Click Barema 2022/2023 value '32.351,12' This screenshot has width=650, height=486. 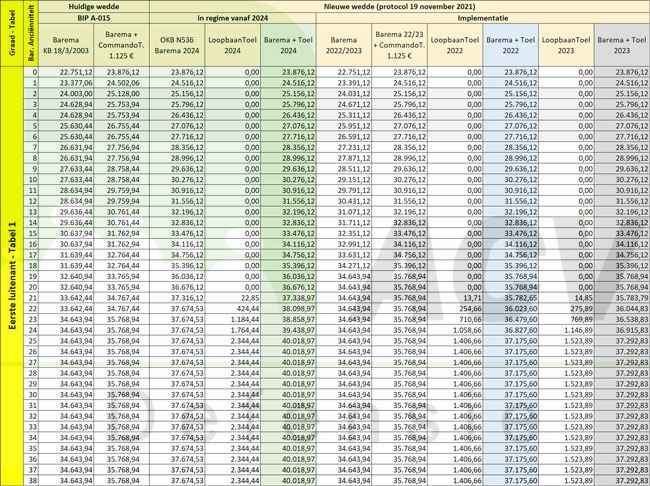354,233
